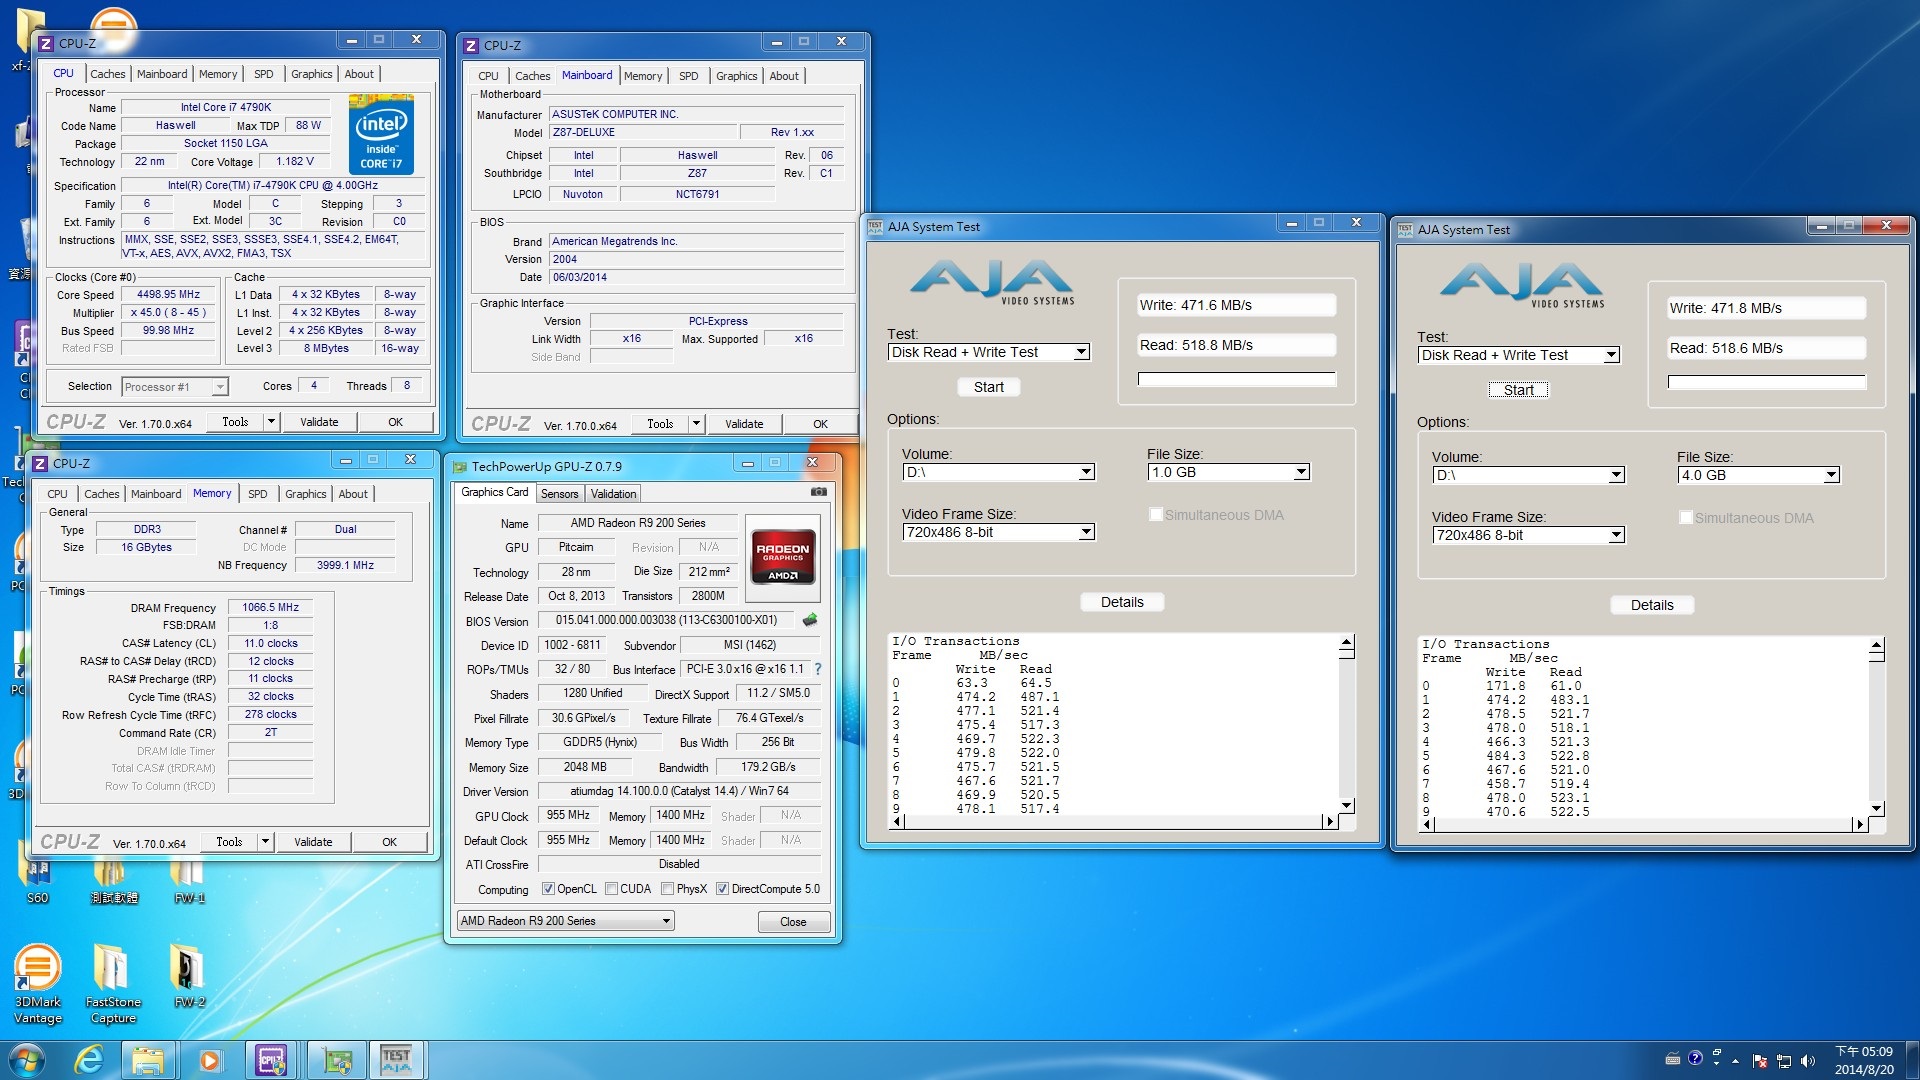
Task: Switch to Sensors tab in GPU-Z
Action: (559, 494)
